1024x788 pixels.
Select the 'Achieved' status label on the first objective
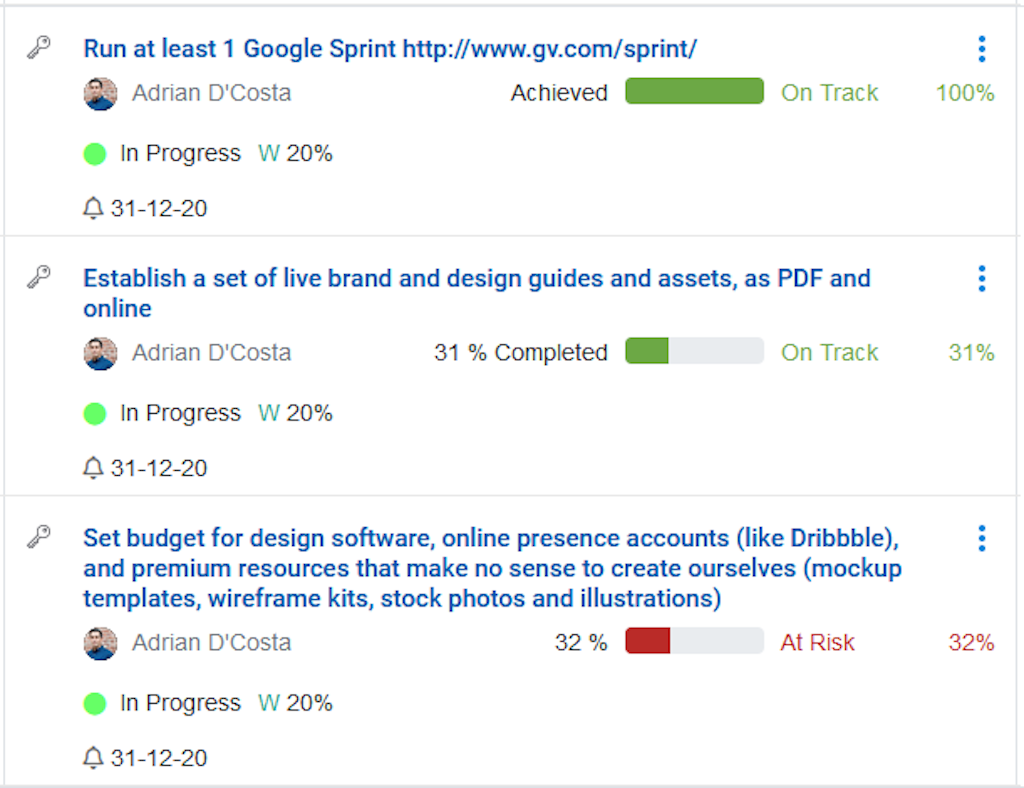click(559, 92)
